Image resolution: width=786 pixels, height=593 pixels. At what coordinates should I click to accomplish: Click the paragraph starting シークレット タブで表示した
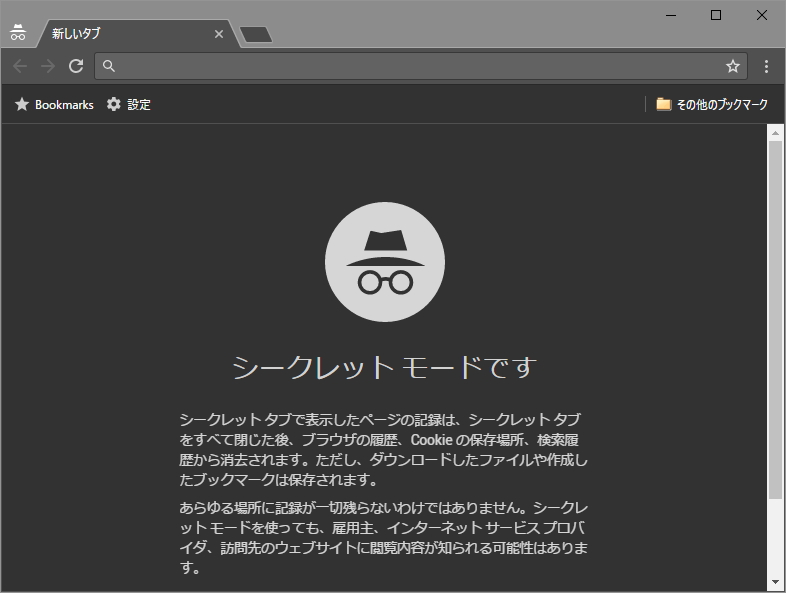[383, 449]
